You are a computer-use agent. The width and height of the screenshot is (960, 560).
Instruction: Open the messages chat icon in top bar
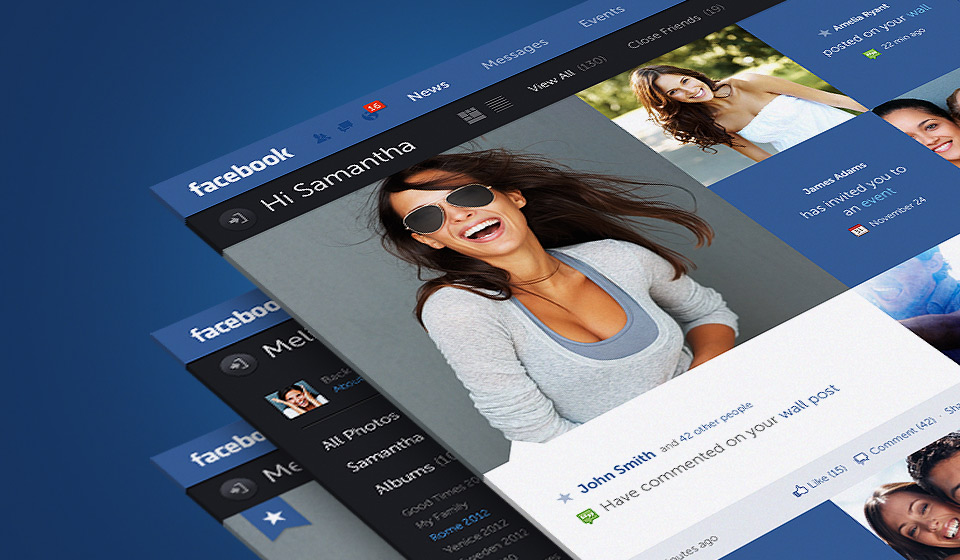coord(345,127)
